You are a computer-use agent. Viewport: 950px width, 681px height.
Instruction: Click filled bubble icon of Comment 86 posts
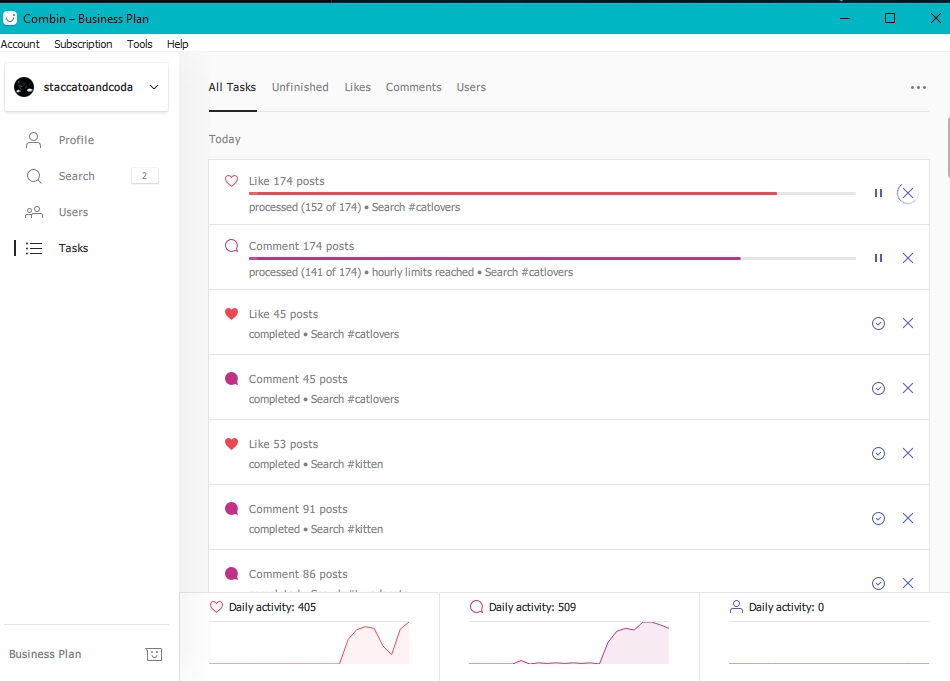tap(231, 573)
